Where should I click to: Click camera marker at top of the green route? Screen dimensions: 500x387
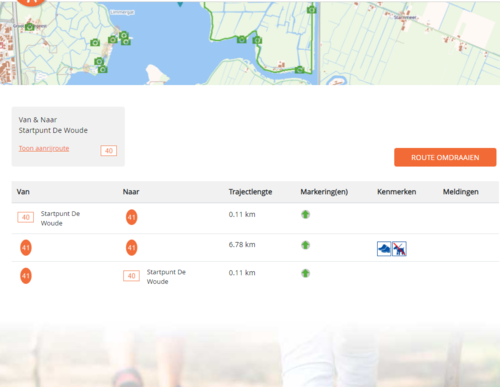(x=312, y=10)
